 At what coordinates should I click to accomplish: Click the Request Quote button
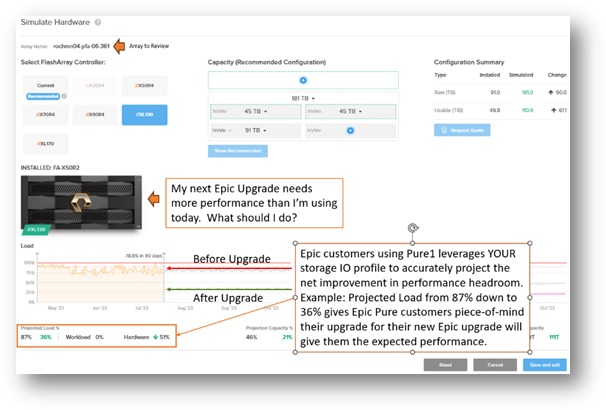point(462,130)
